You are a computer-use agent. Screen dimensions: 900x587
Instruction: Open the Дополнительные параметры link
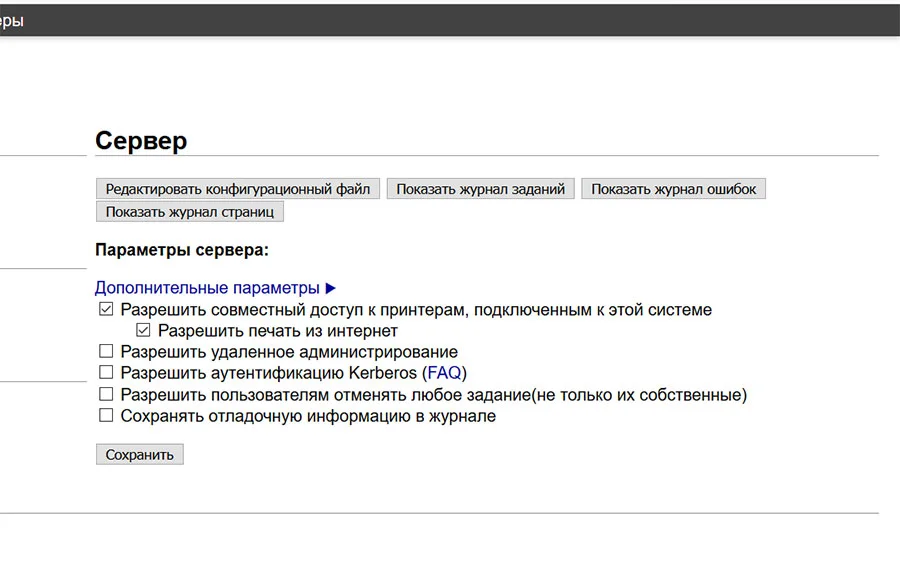pos(207,287)
